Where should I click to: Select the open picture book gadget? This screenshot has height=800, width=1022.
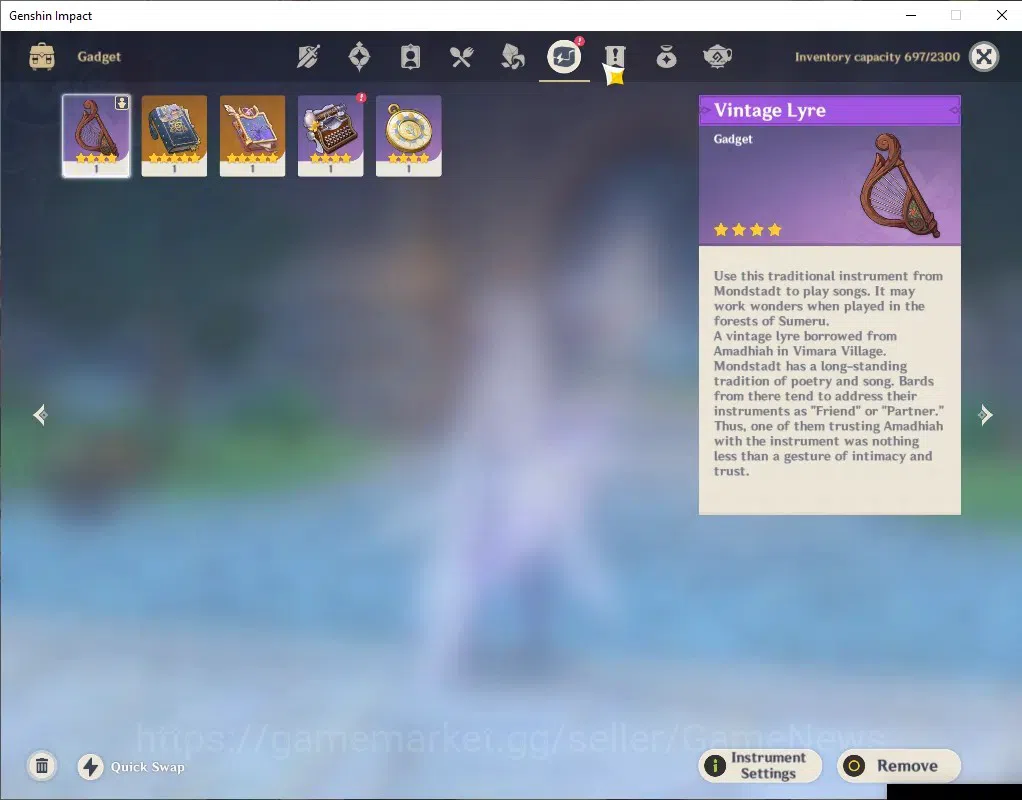point(252,136)
